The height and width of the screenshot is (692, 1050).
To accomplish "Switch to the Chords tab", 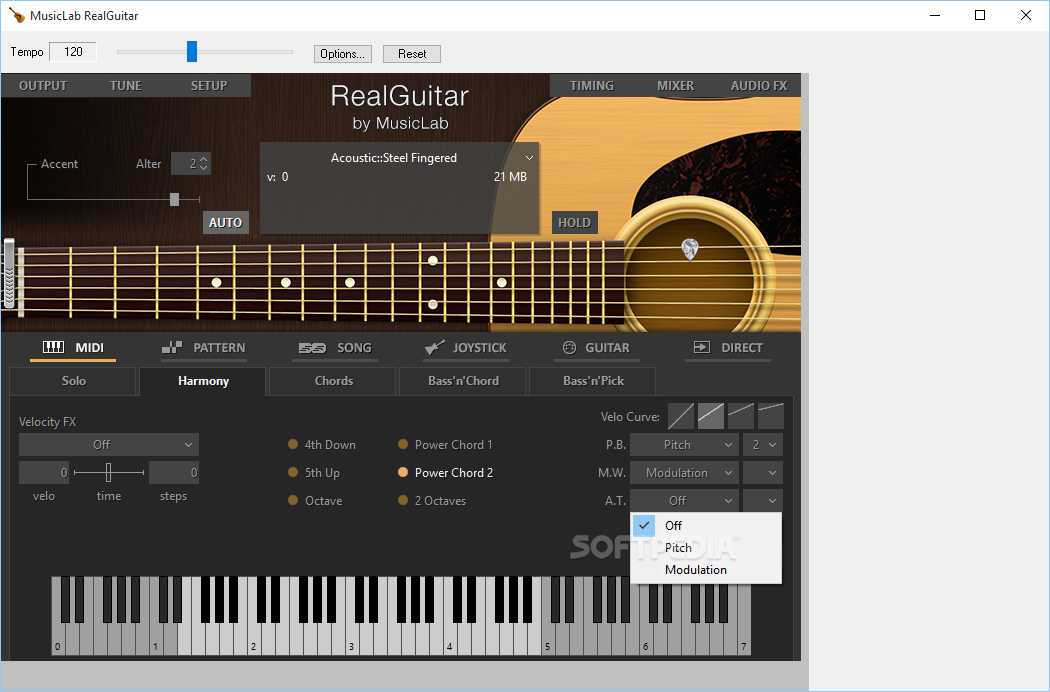I will coord(333,380).
